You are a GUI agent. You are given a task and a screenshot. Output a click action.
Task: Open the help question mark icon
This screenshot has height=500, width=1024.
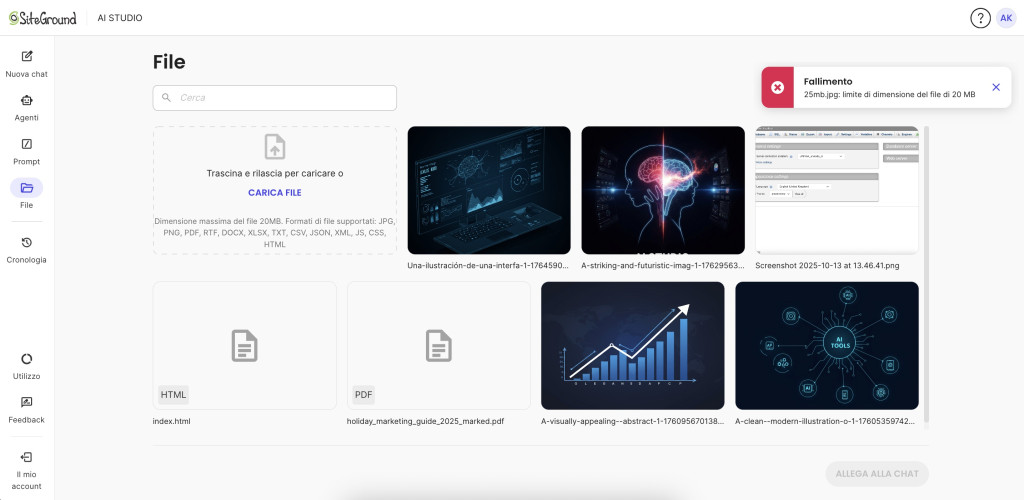(980, 18)
